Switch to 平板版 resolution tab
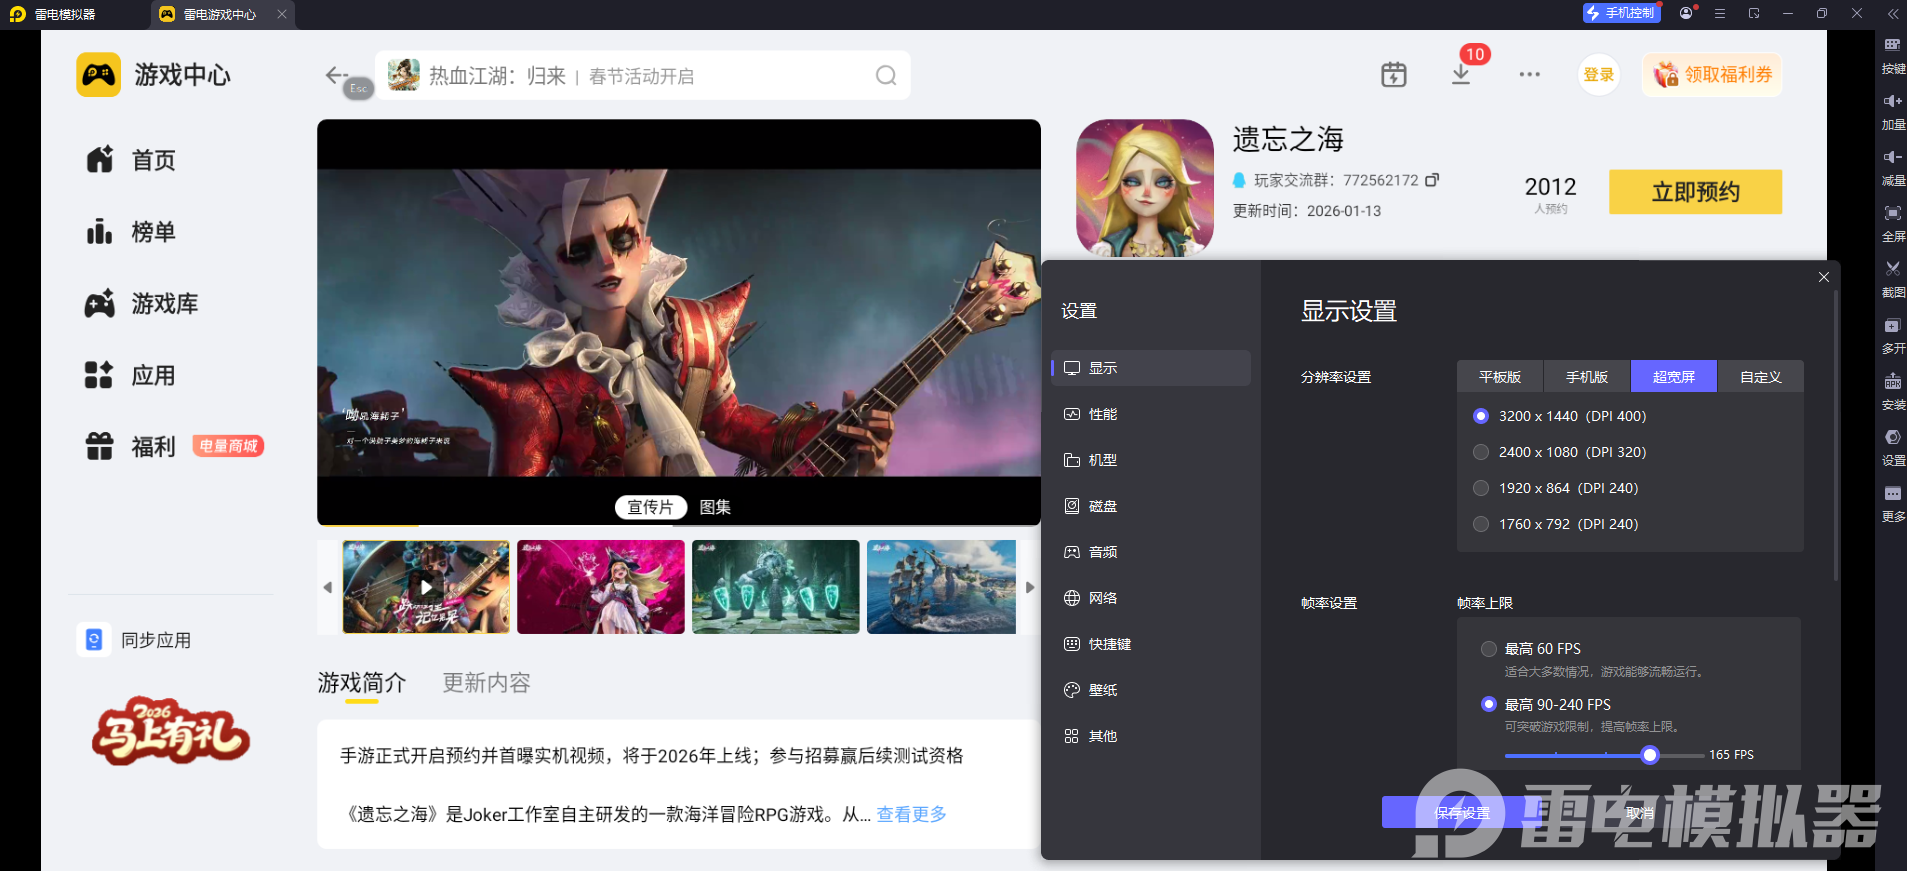The image size is (1907, 871). [1500, 377]
